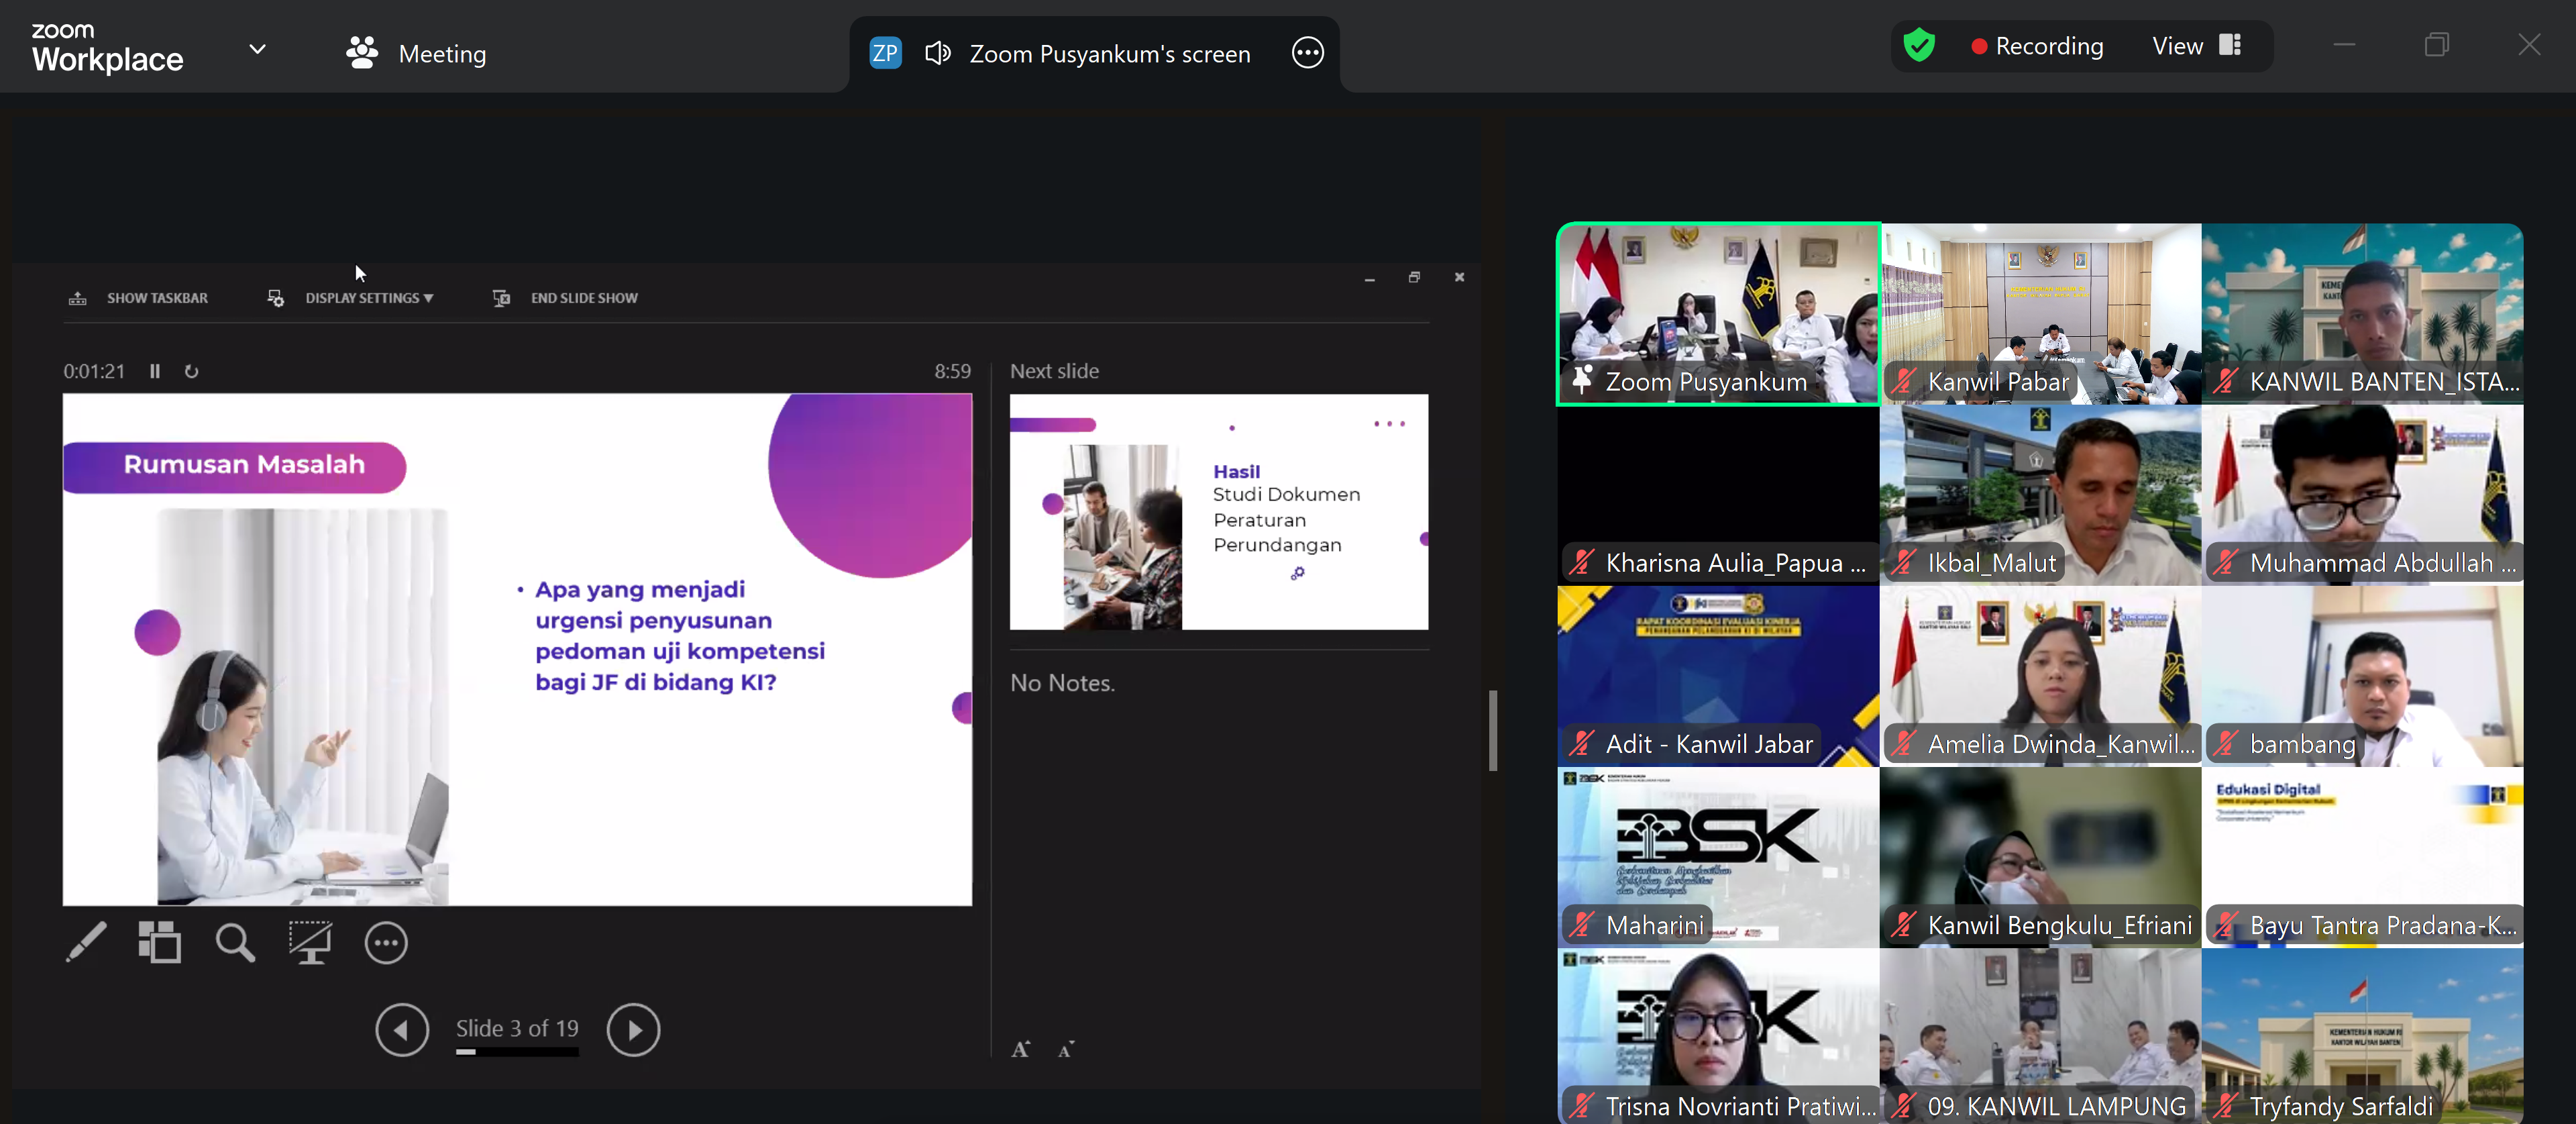Open more slide show options
This screenshot has width=2576, height=1124.
(386, 942)
